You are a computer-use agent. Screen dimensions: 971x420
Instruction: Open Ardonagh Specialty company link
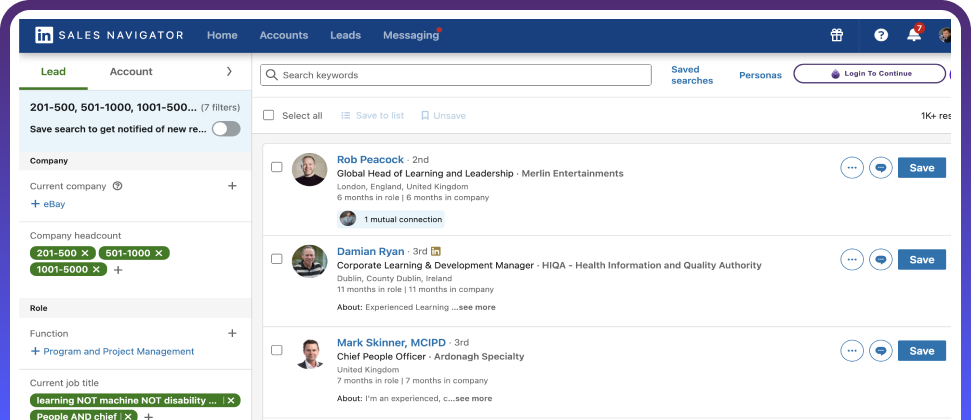click(x=479, y=356)
